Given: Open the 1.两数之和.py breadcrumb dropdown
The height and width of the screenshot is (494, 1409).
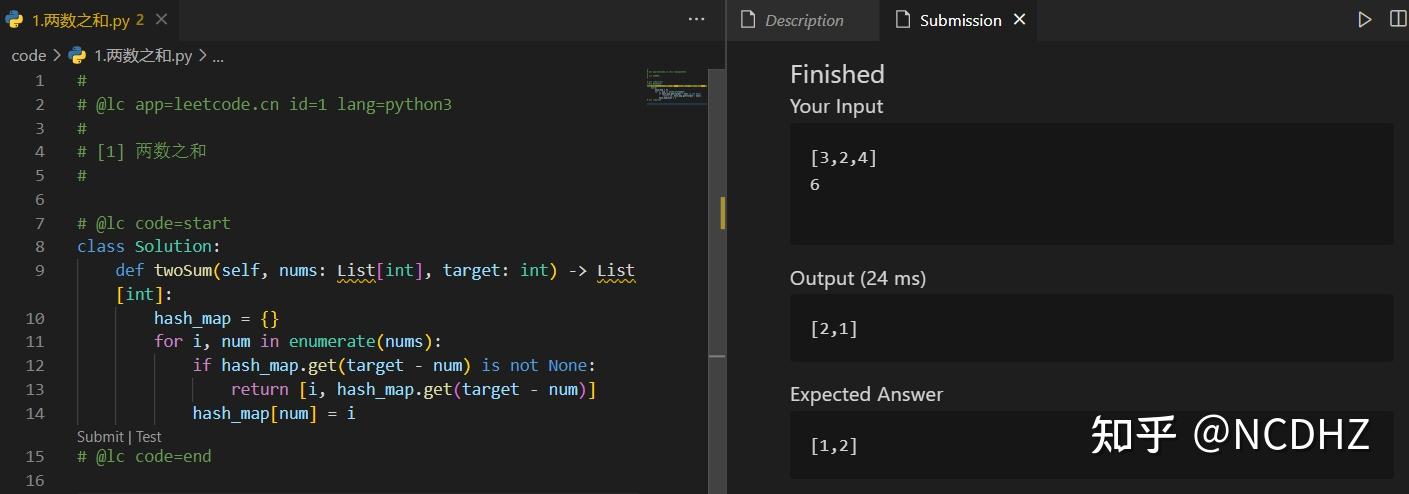Looking at the screenshot, I should (x=143, y=56).
